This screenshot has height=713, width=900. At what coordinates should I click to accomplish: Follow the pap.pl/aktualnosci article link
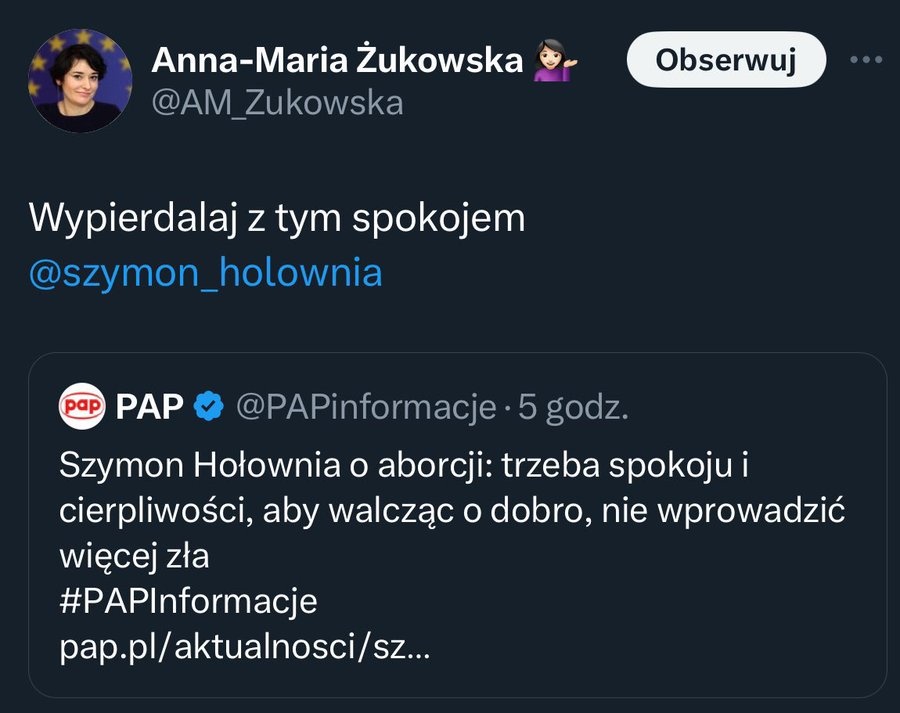tap(245, 648)
